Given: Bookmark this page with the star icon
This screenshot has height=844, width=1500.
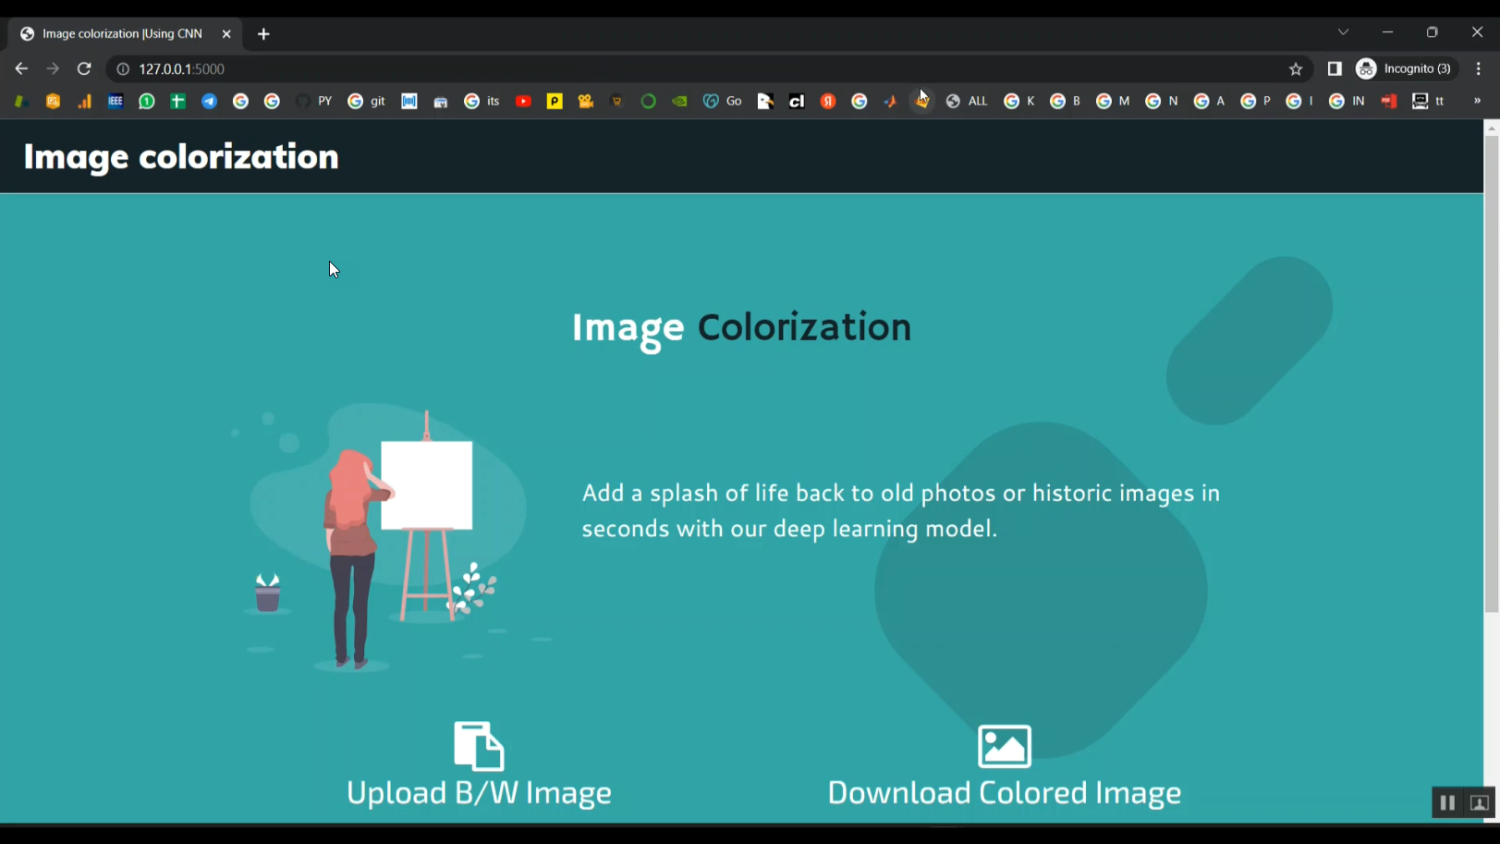Looking at the screenshot, I should coord(1296,69).
